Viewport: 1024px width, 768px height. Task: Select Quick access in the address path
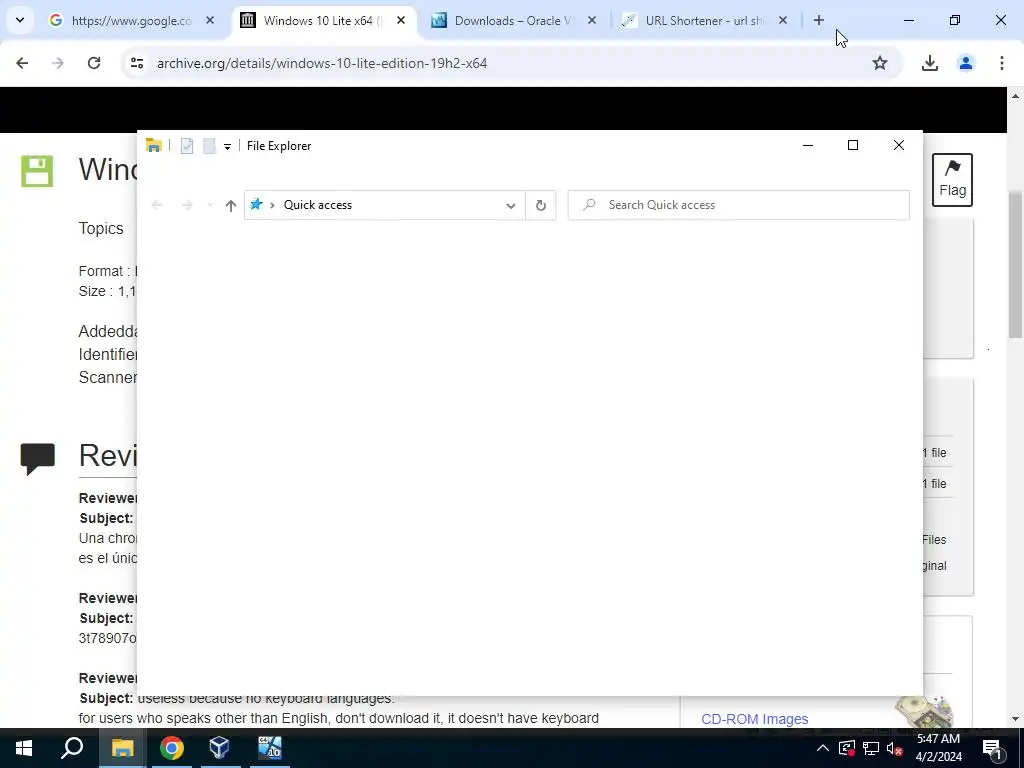click(317, 205)
